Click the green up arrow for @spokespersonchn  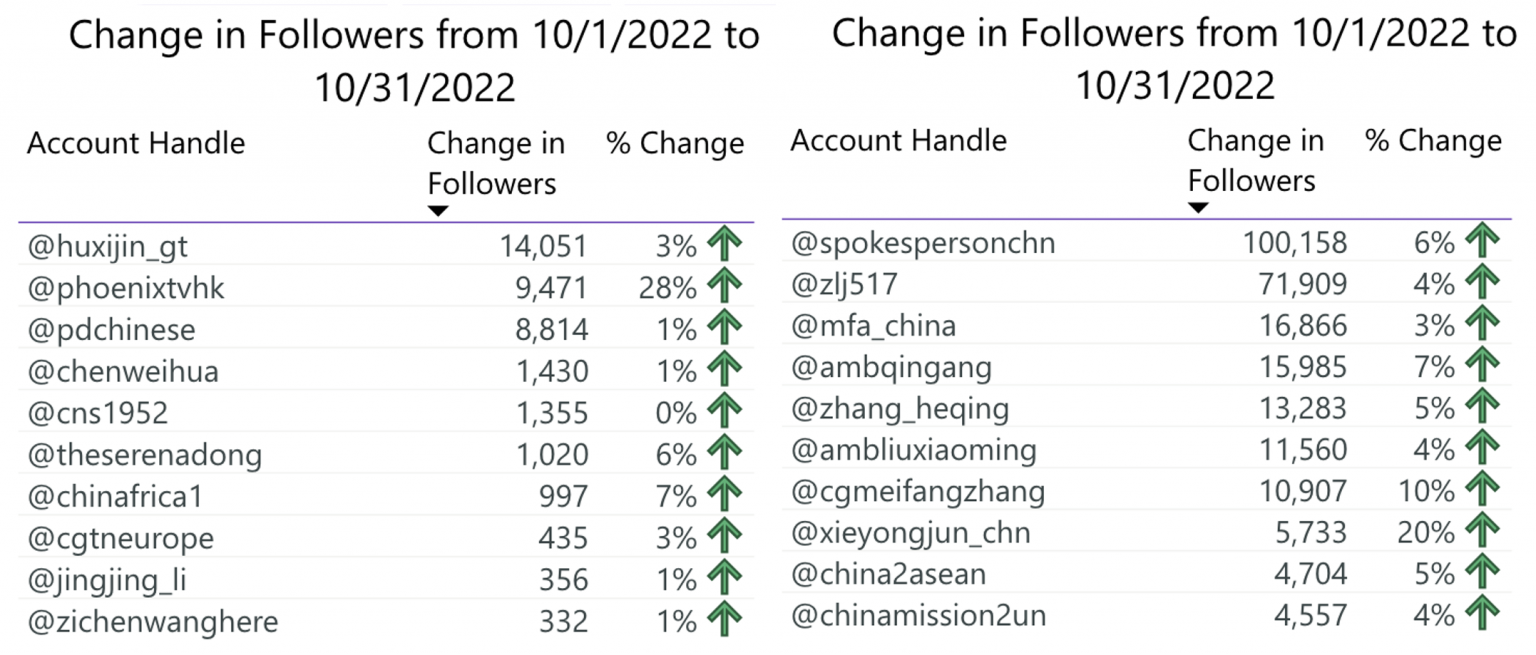point(1482,242)
